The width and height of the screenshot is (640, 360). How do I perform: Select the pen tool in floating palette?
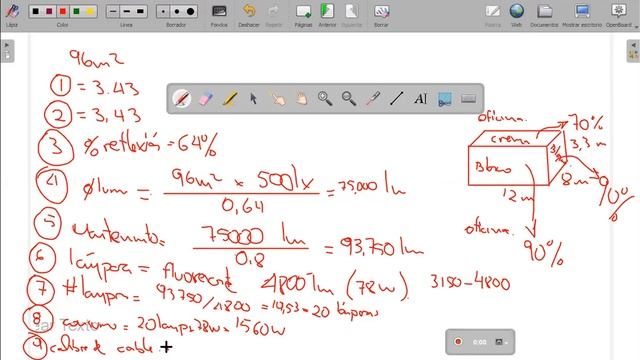point(182,99)
